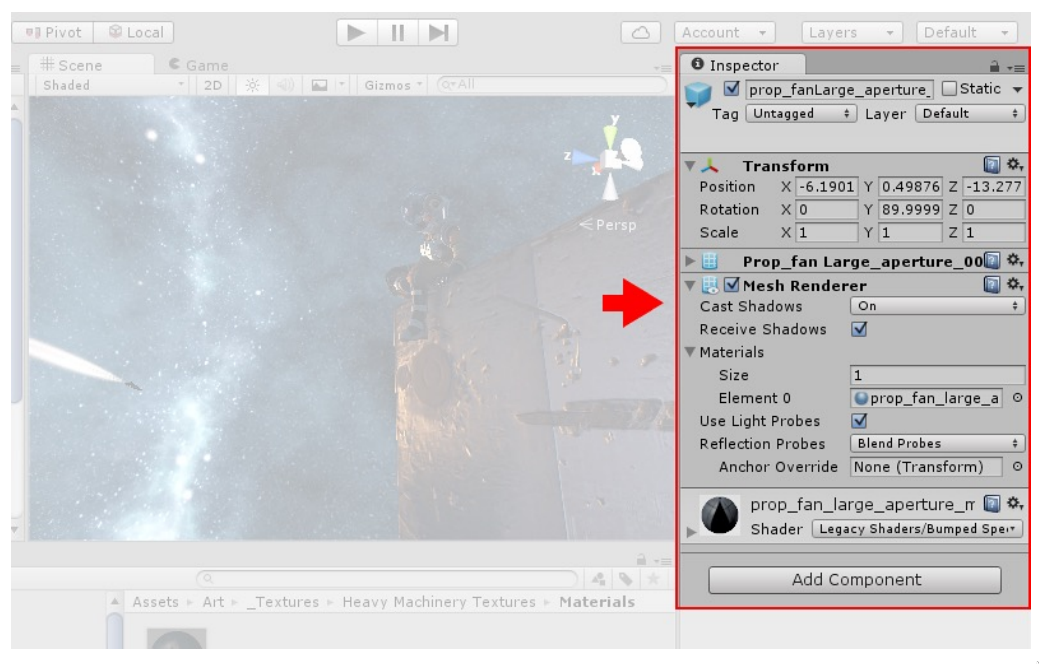Click the Pause button in toolbar

[398, 32]
